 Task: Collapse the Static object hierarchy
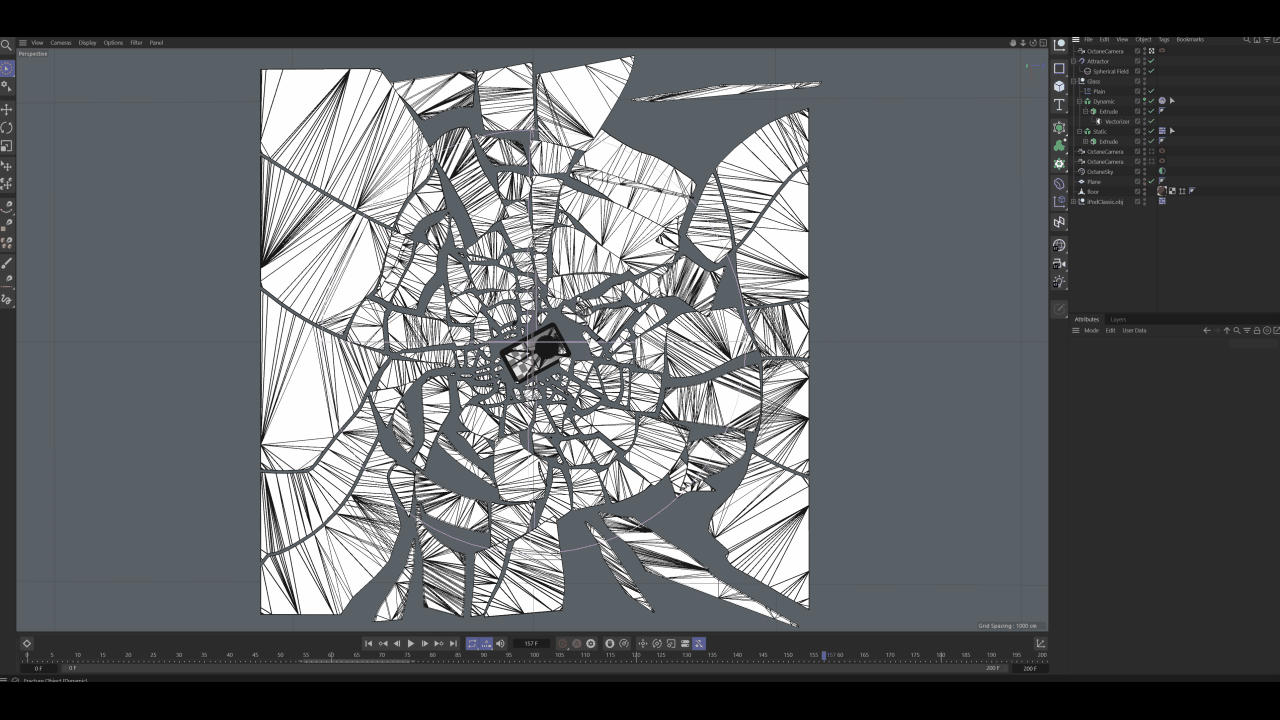[x=1080, y=131]
